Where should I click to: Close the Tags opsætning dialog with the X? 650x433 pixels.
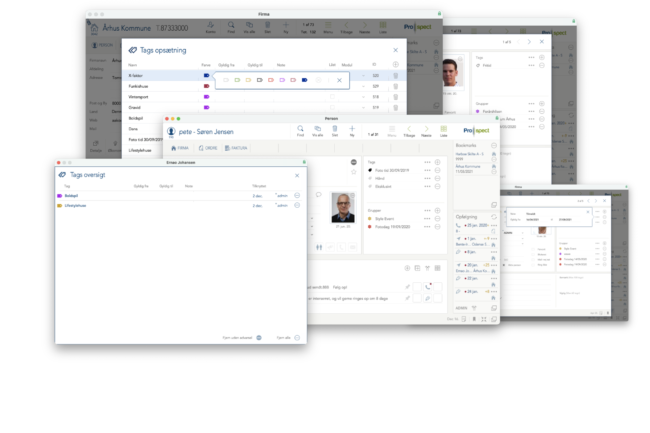[x=395, y=49]
